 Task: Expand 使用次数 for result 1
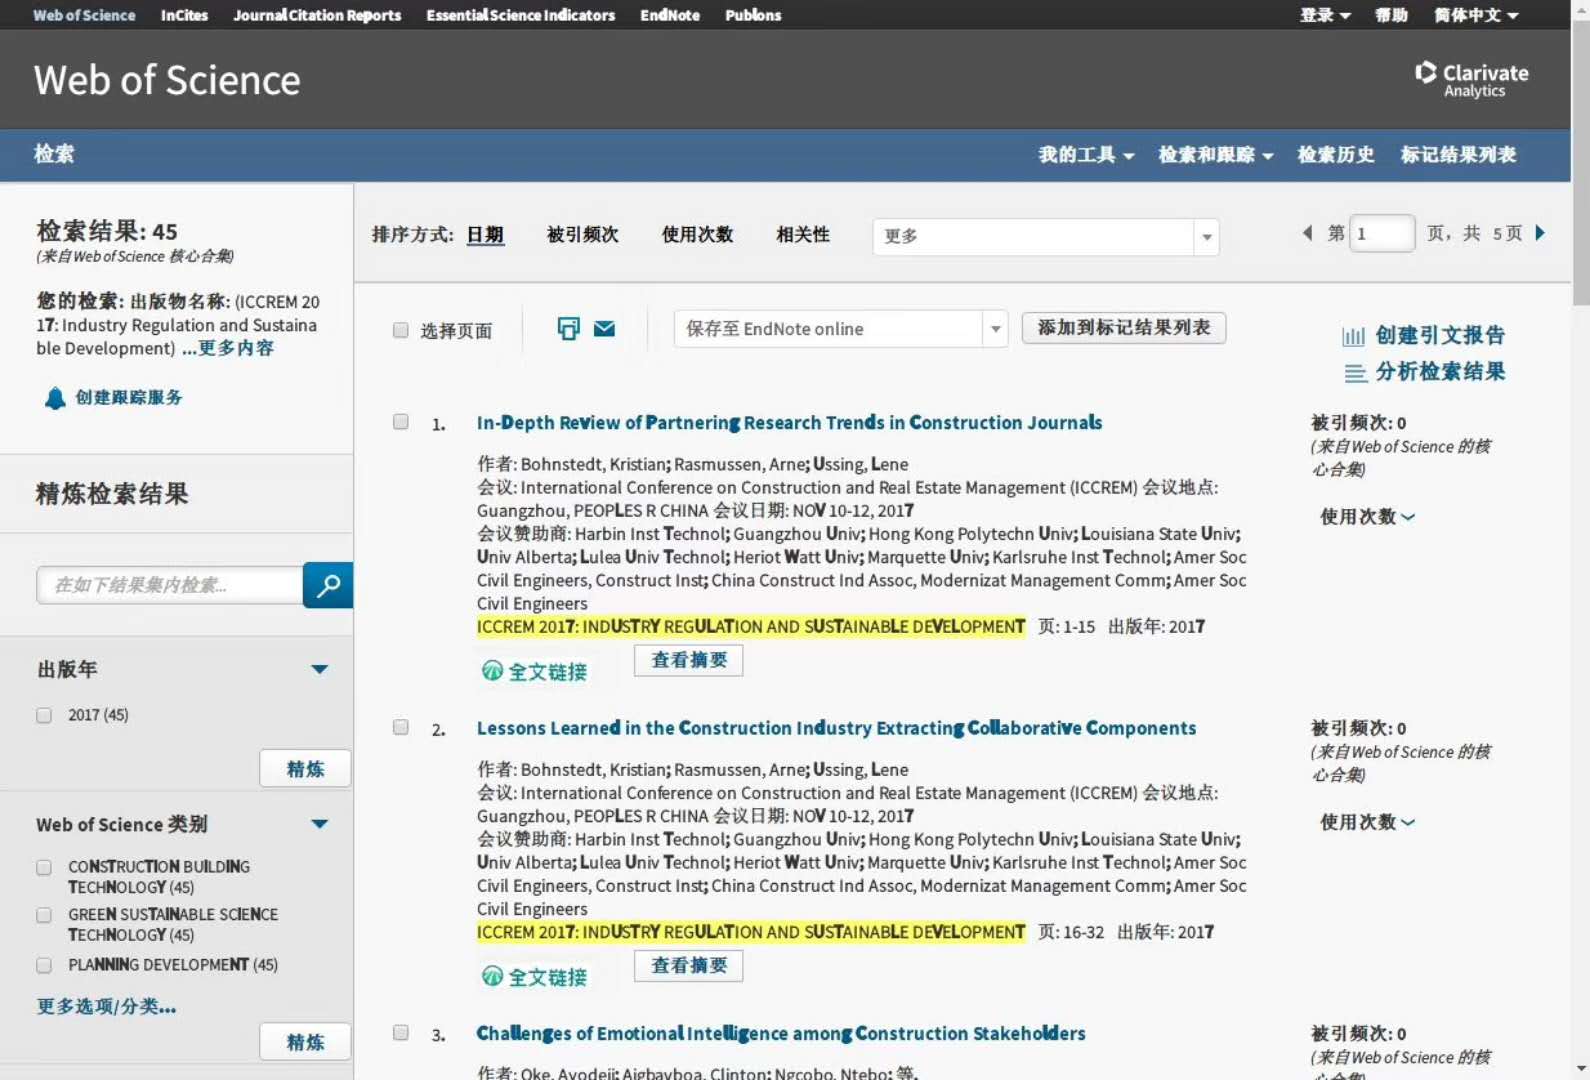[x=1367, y=516]
